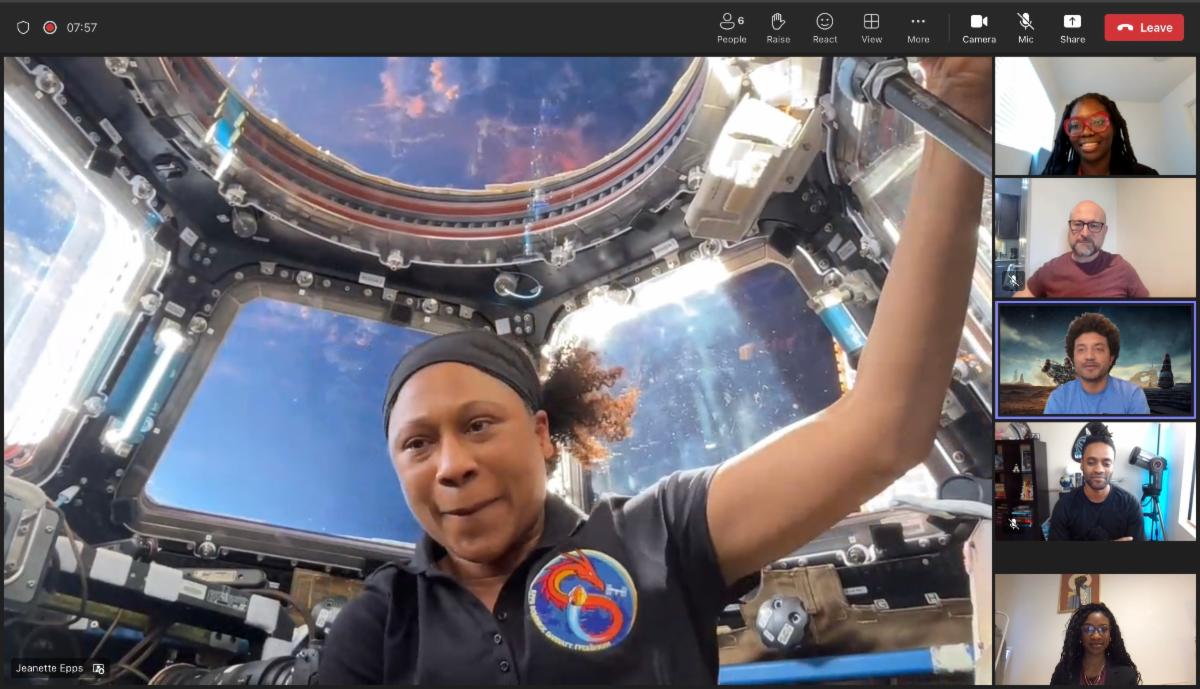Click the icon beside Jeanette Epps' name
The height and width of the screenshot is (689, 1200).
(98, 668)
